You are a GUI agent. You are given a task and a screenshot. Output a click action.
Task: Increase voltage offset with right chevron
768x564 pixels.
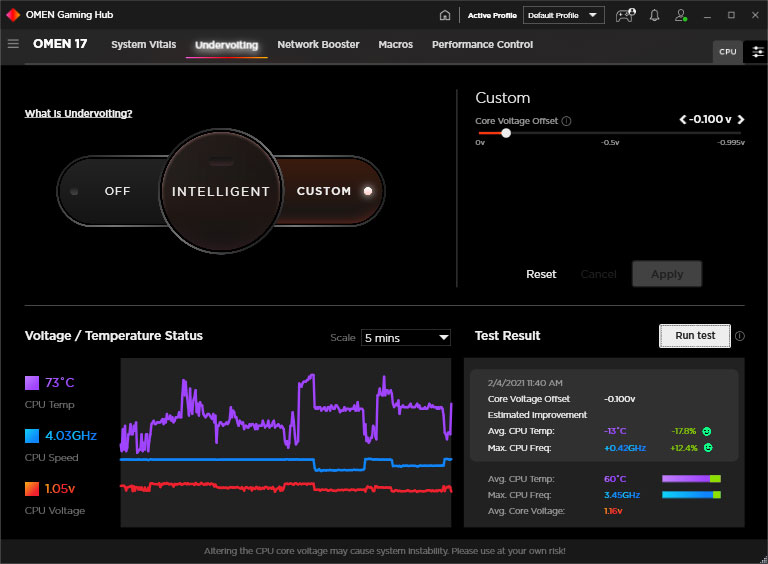pos(741,119)
